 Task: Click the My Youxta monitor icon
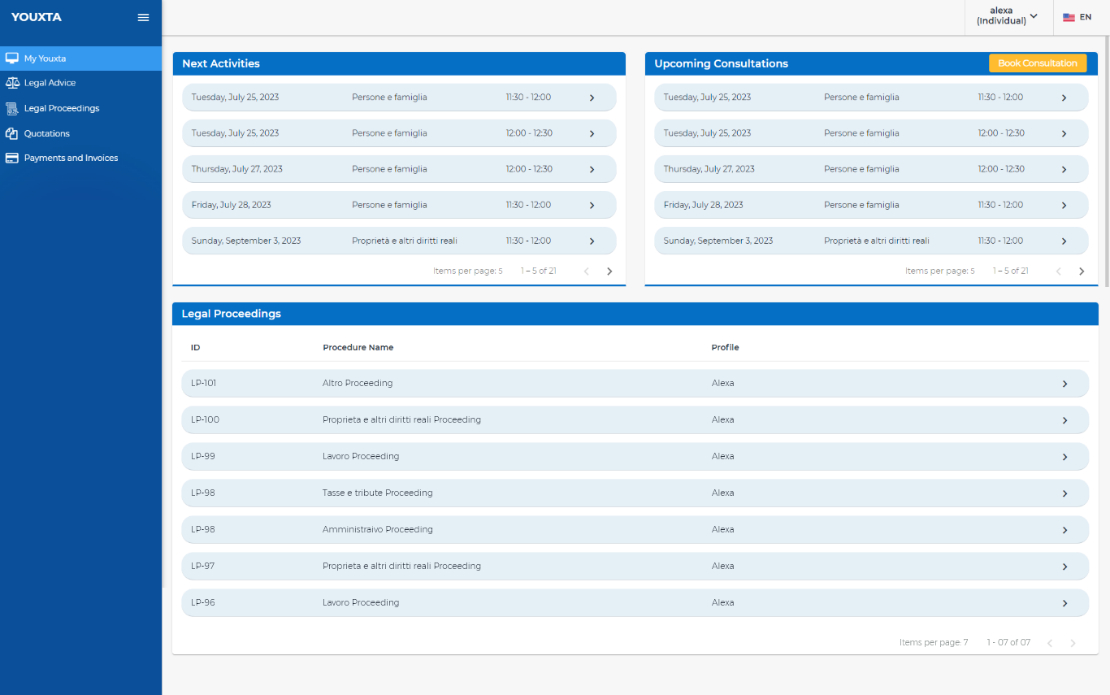pyautogui.click(x=12, y=58)
